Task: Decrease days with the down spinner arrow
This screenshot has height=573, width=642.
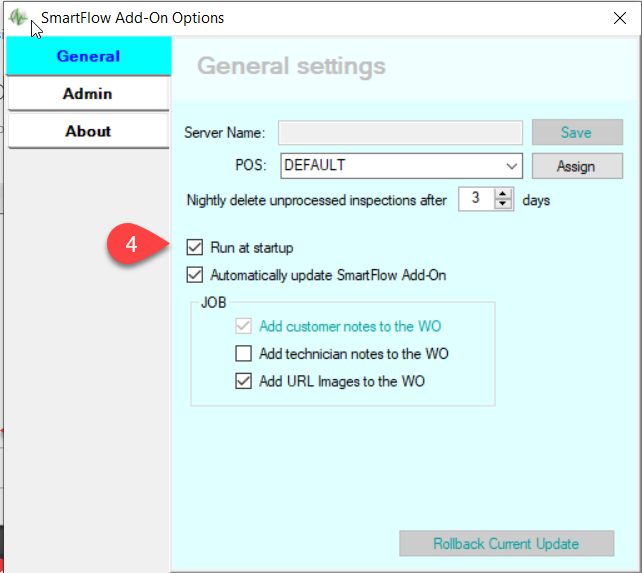Action: [x=503, y=204]
